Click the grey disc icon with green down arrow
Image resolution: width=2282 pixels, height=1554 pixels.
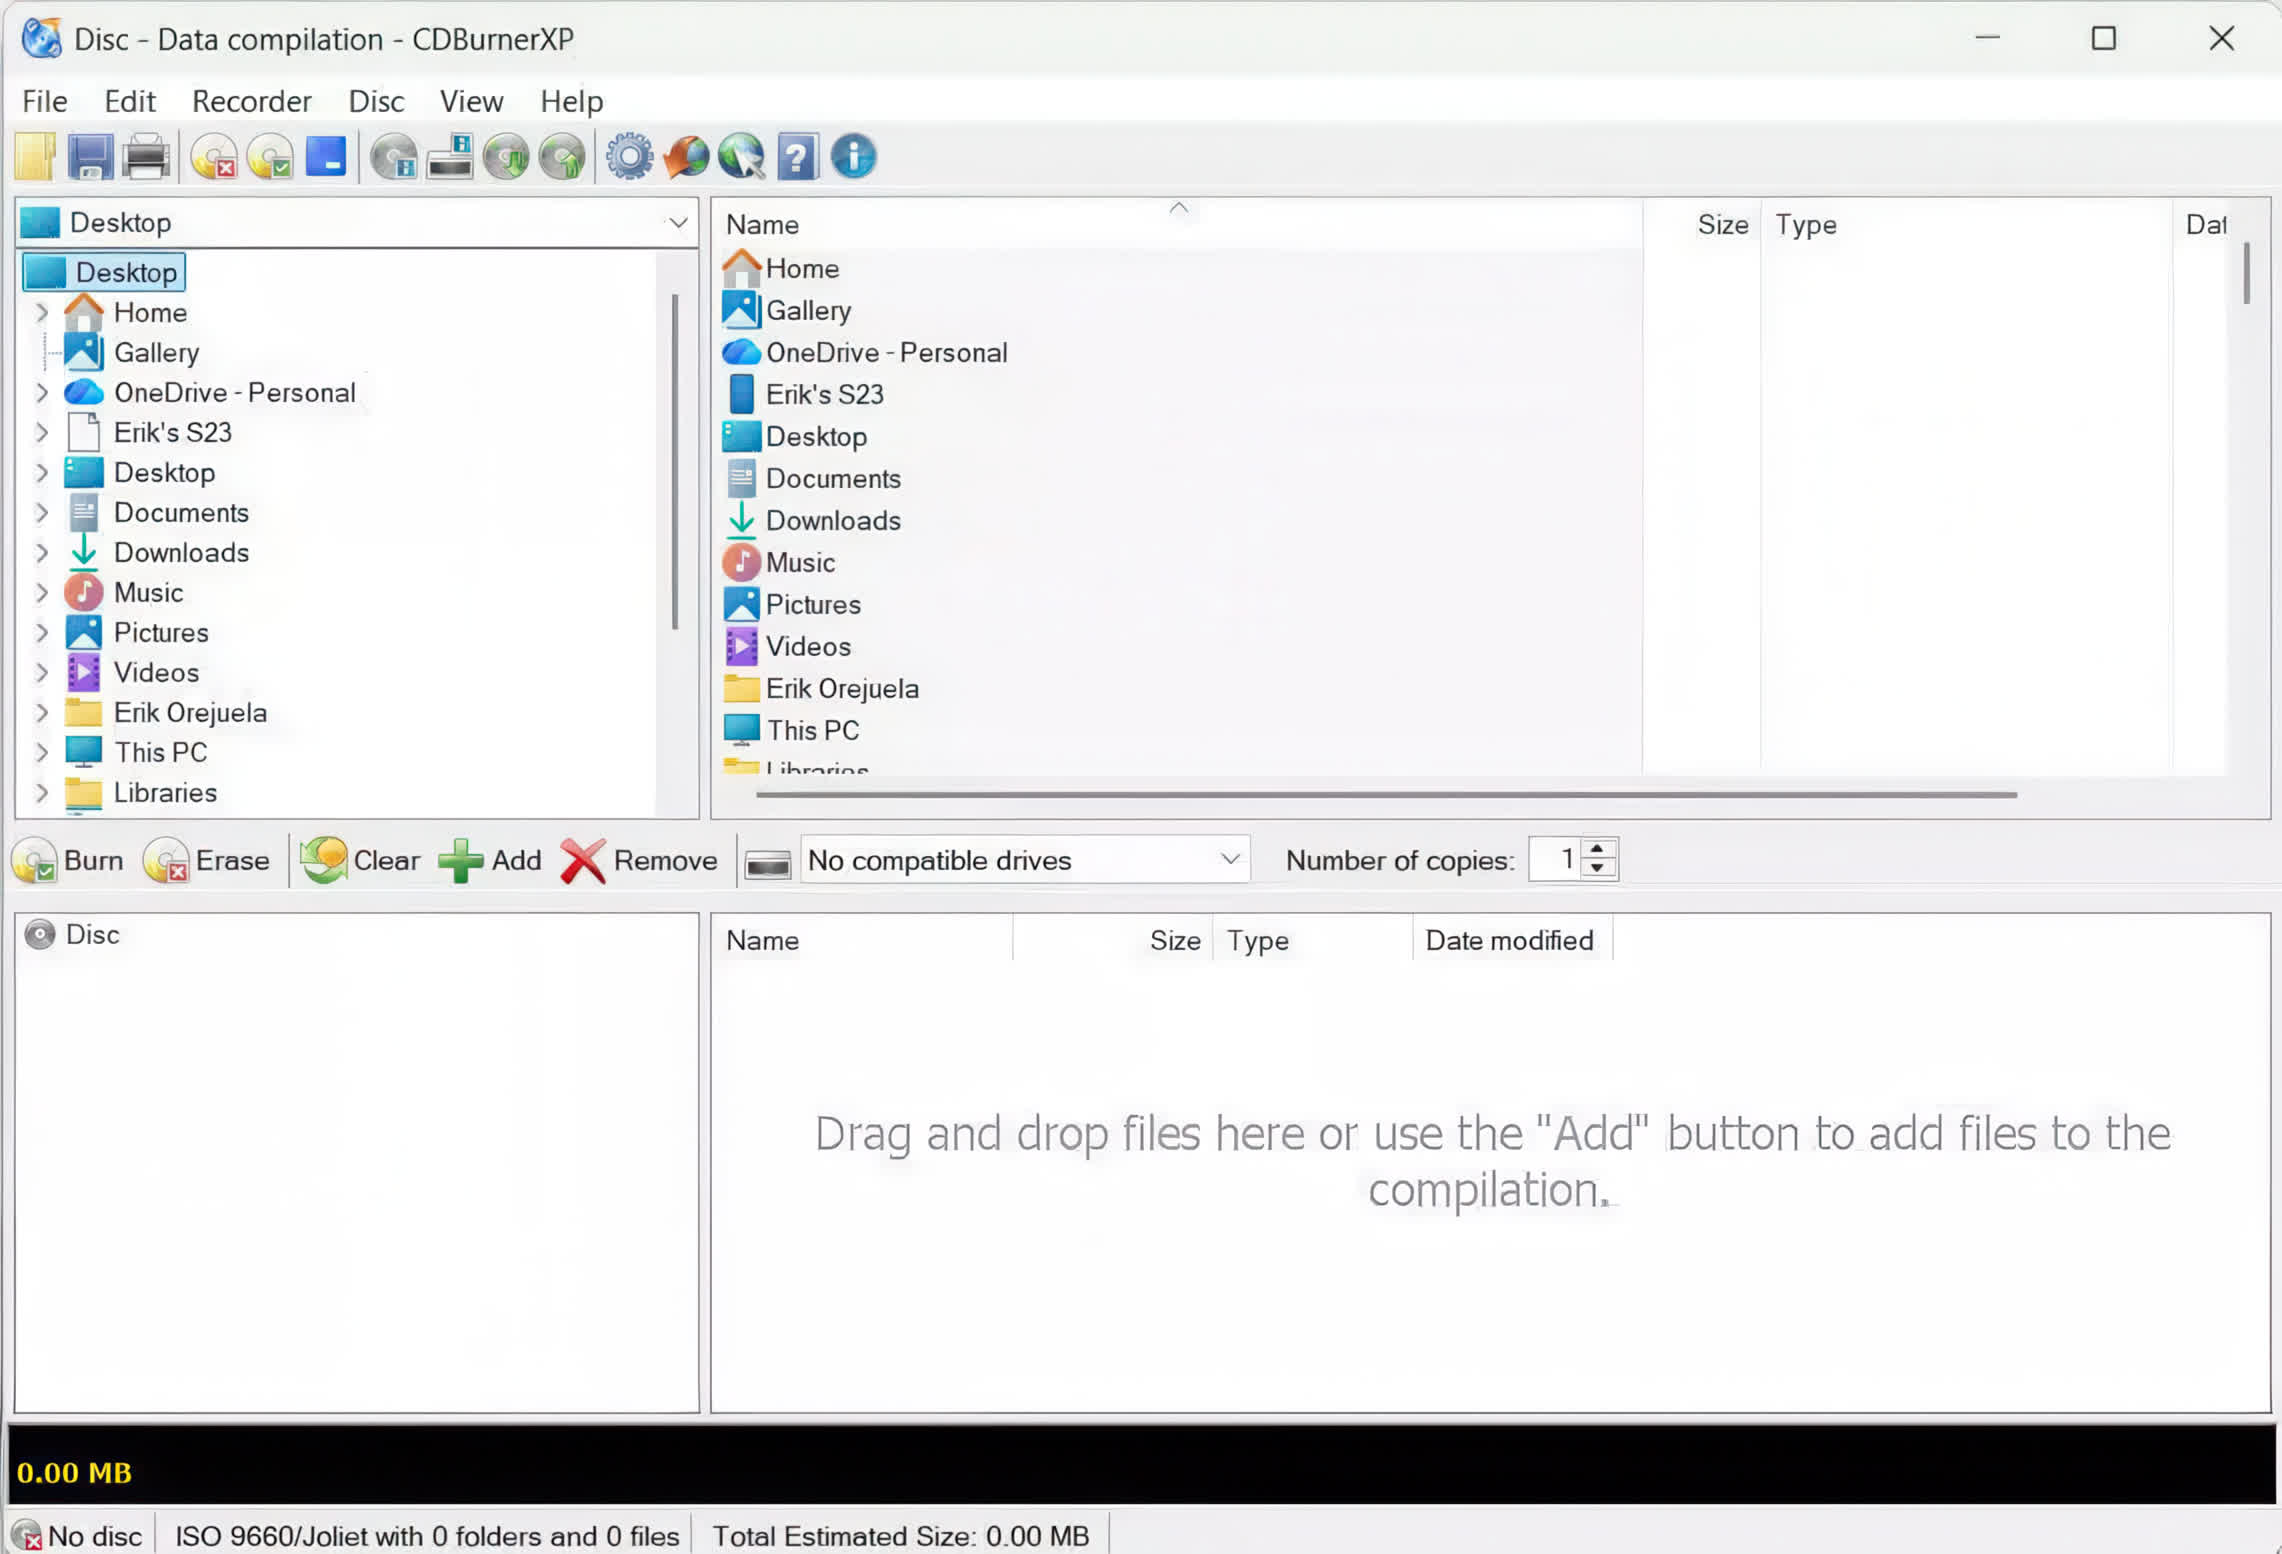[x=506, y=157]
